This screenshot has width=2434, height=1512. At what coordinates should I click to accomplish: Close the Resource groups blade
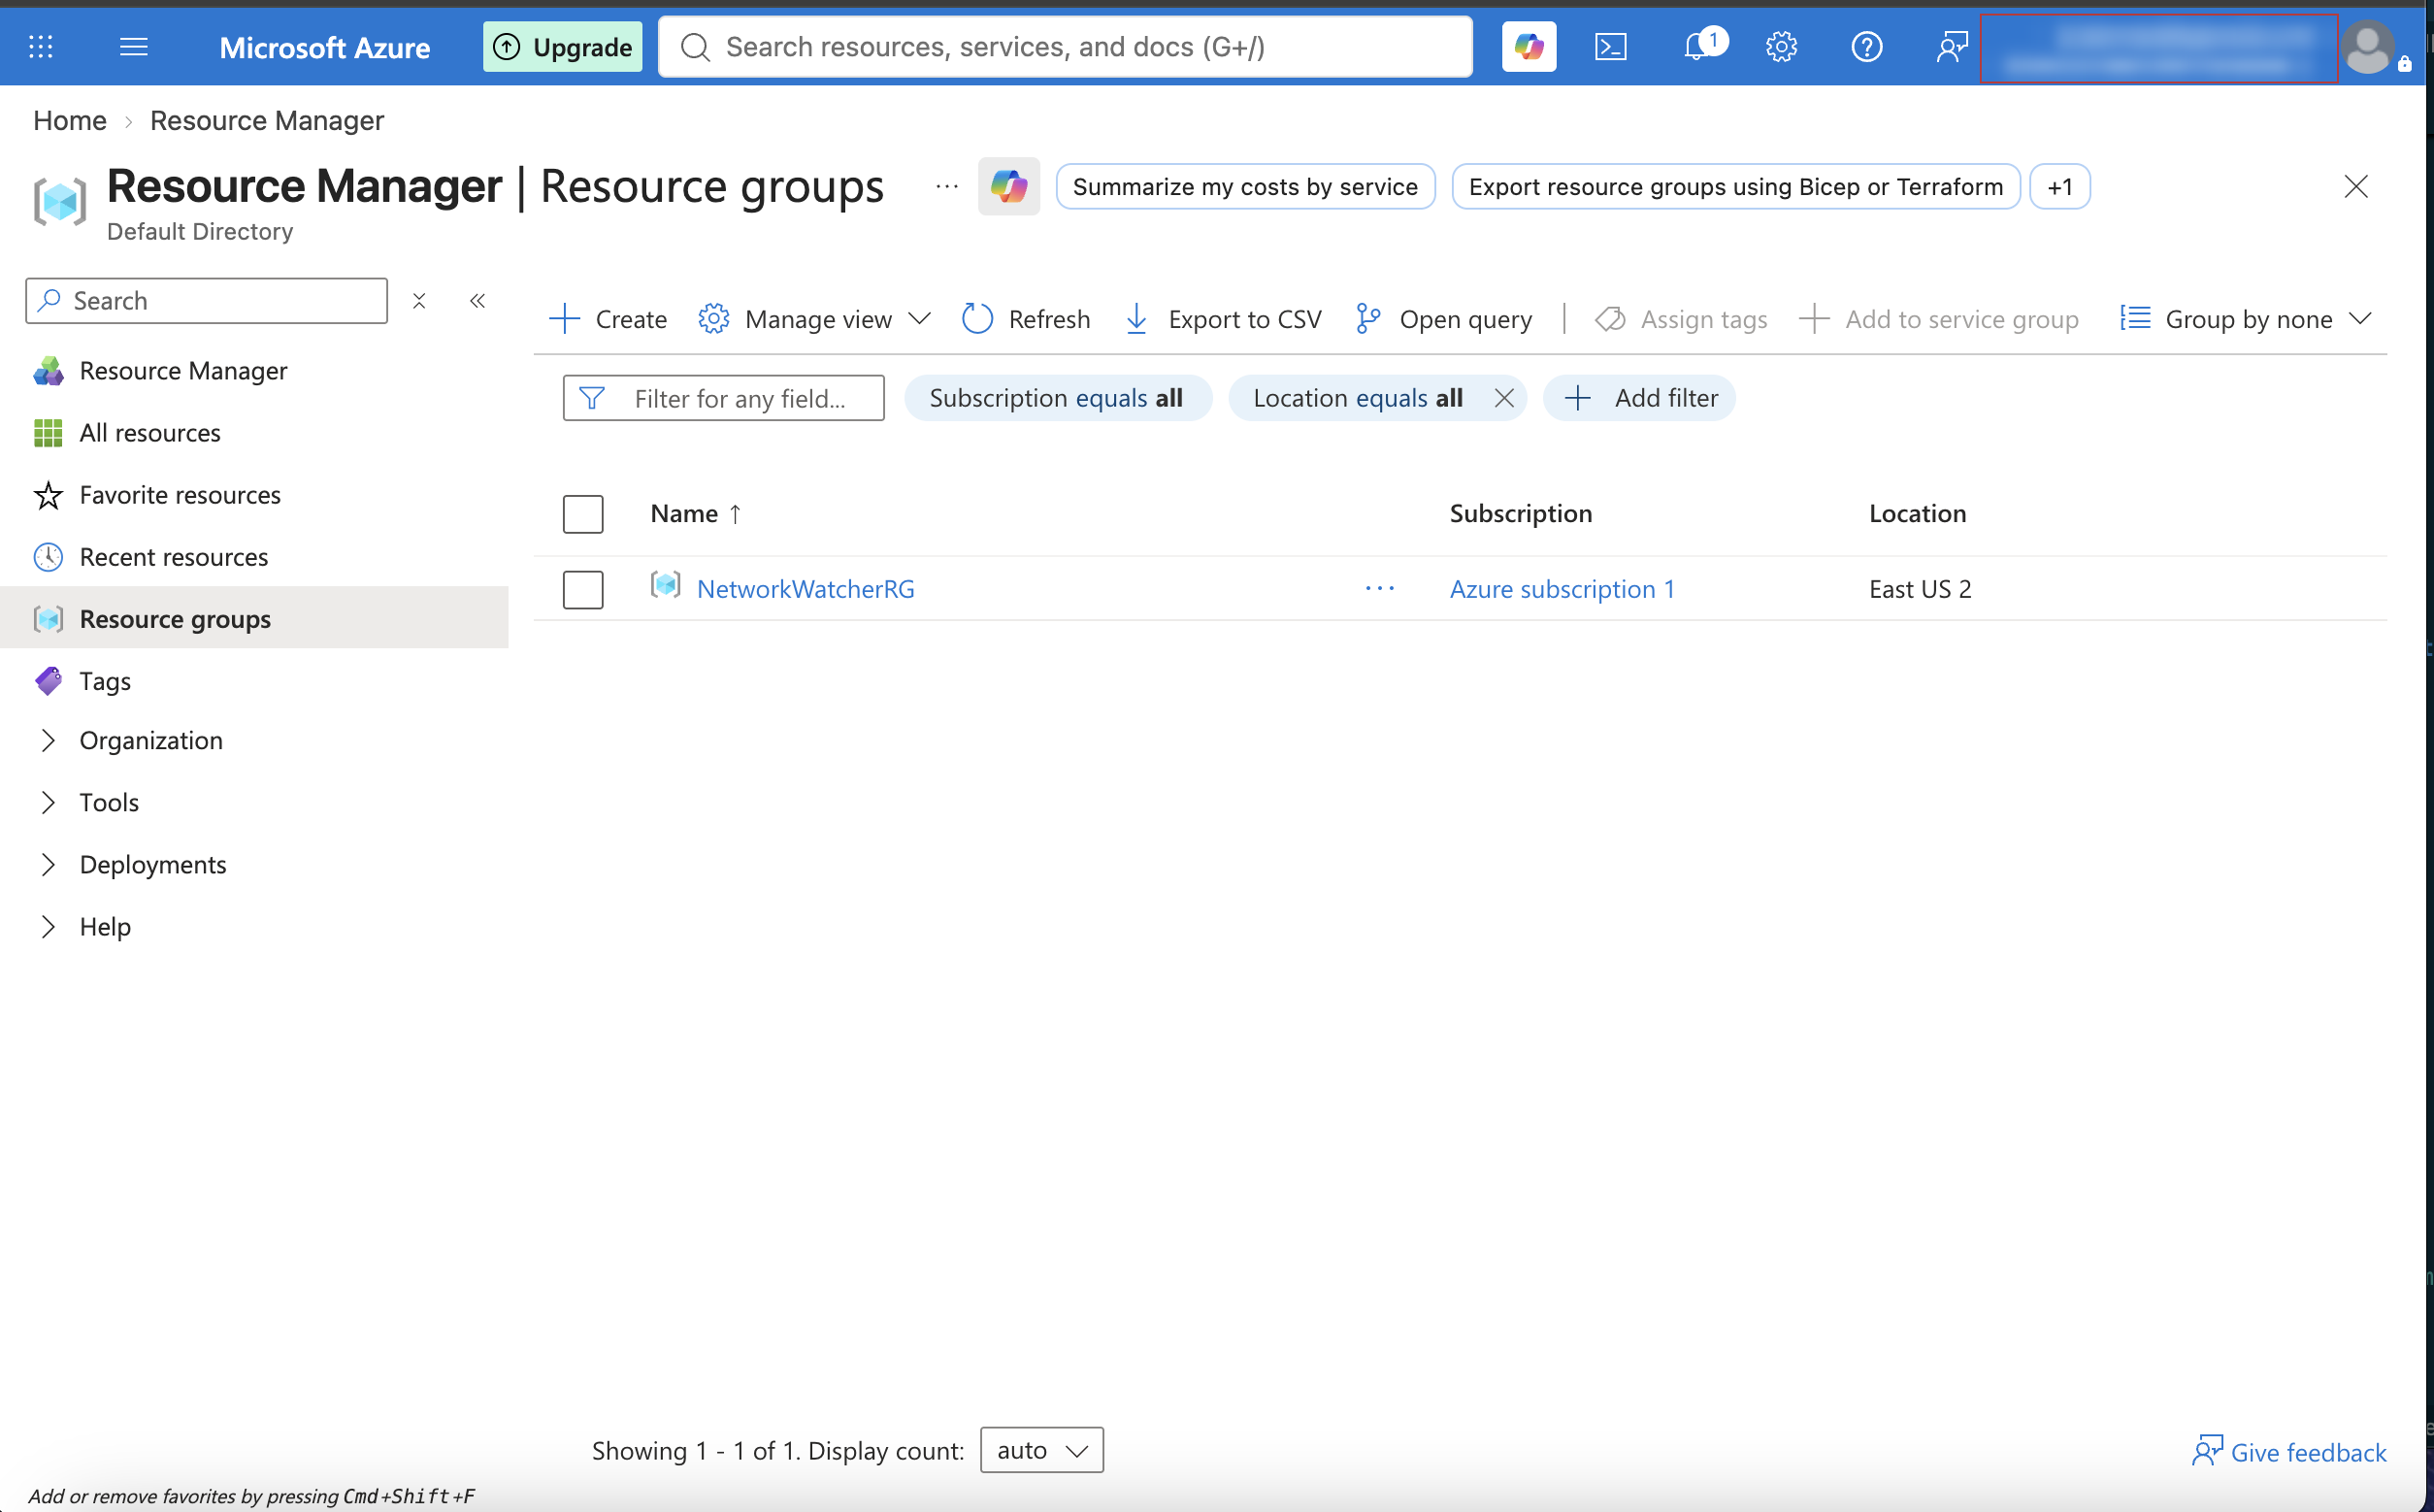(x=2355, y=186)
